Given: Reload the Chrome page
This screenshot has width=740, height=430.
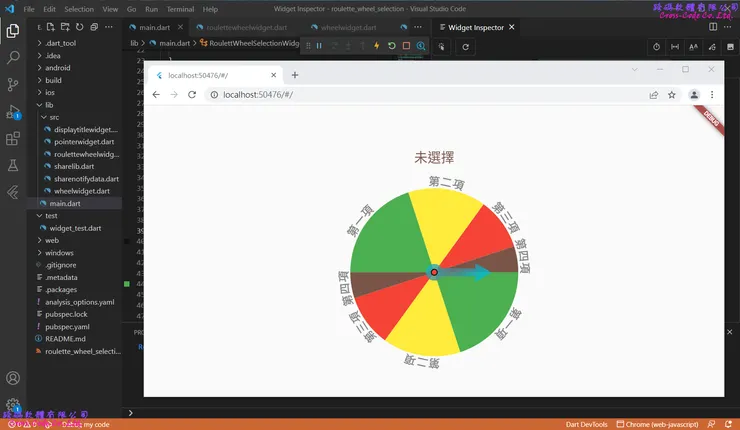Looking at the screenshot, I should (x=192, y=94).
